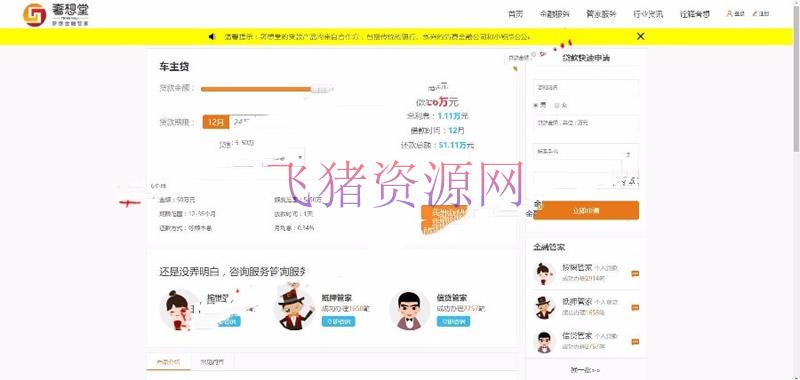Open the 金融服务 nav item
800x380 pixels.
point(555,14)
